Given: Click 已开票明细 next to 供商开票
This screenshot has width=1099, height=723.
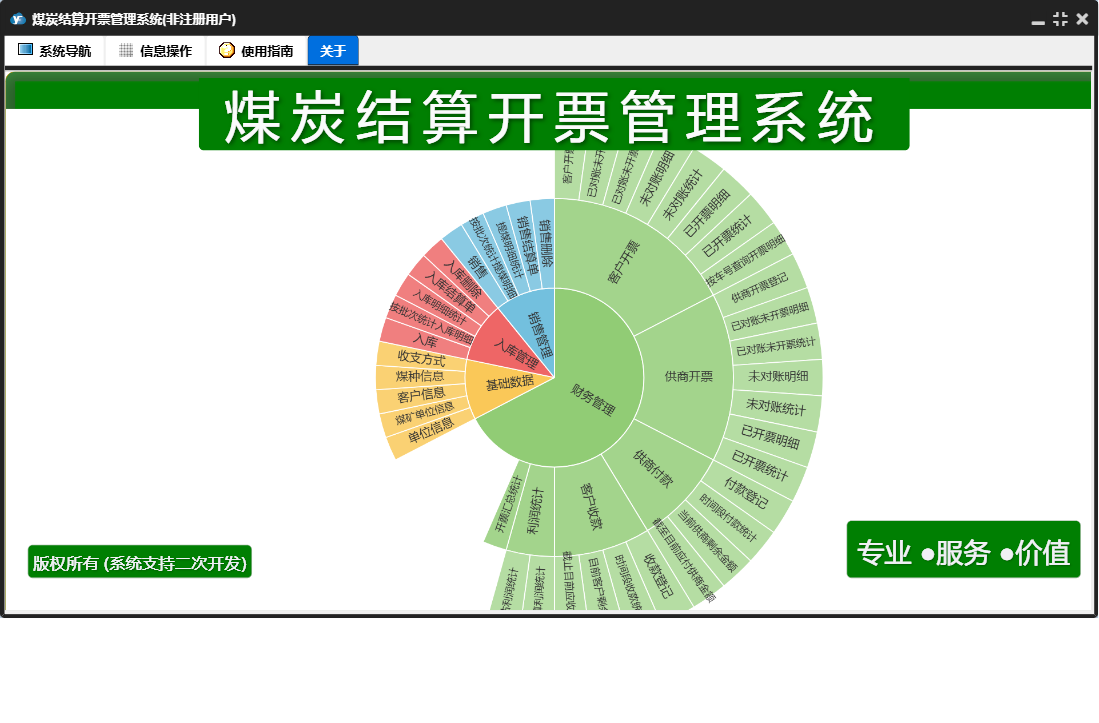Looking at the screenshot, I should 770,436.
